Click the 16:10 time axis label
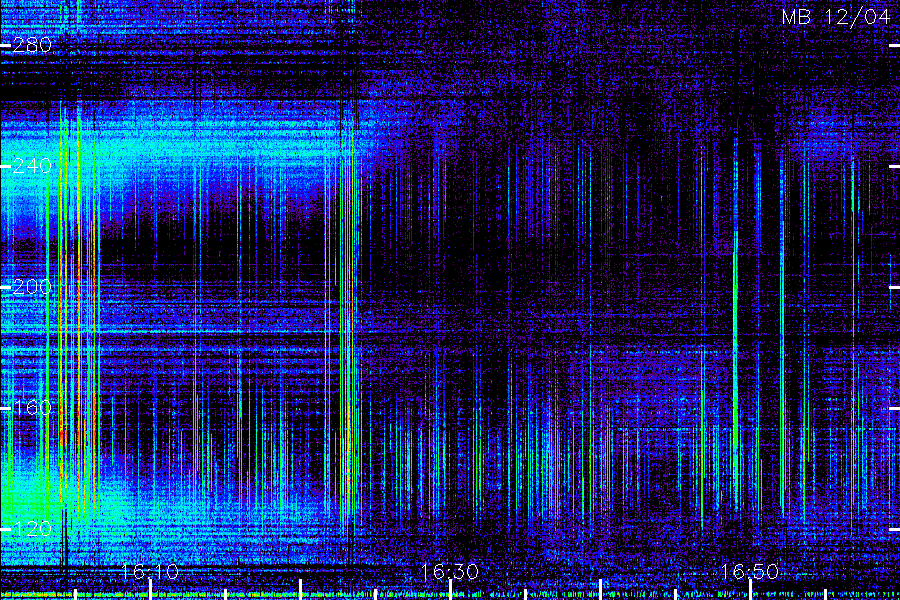Viewport: 900px width, 600px height. pos(150,572)
